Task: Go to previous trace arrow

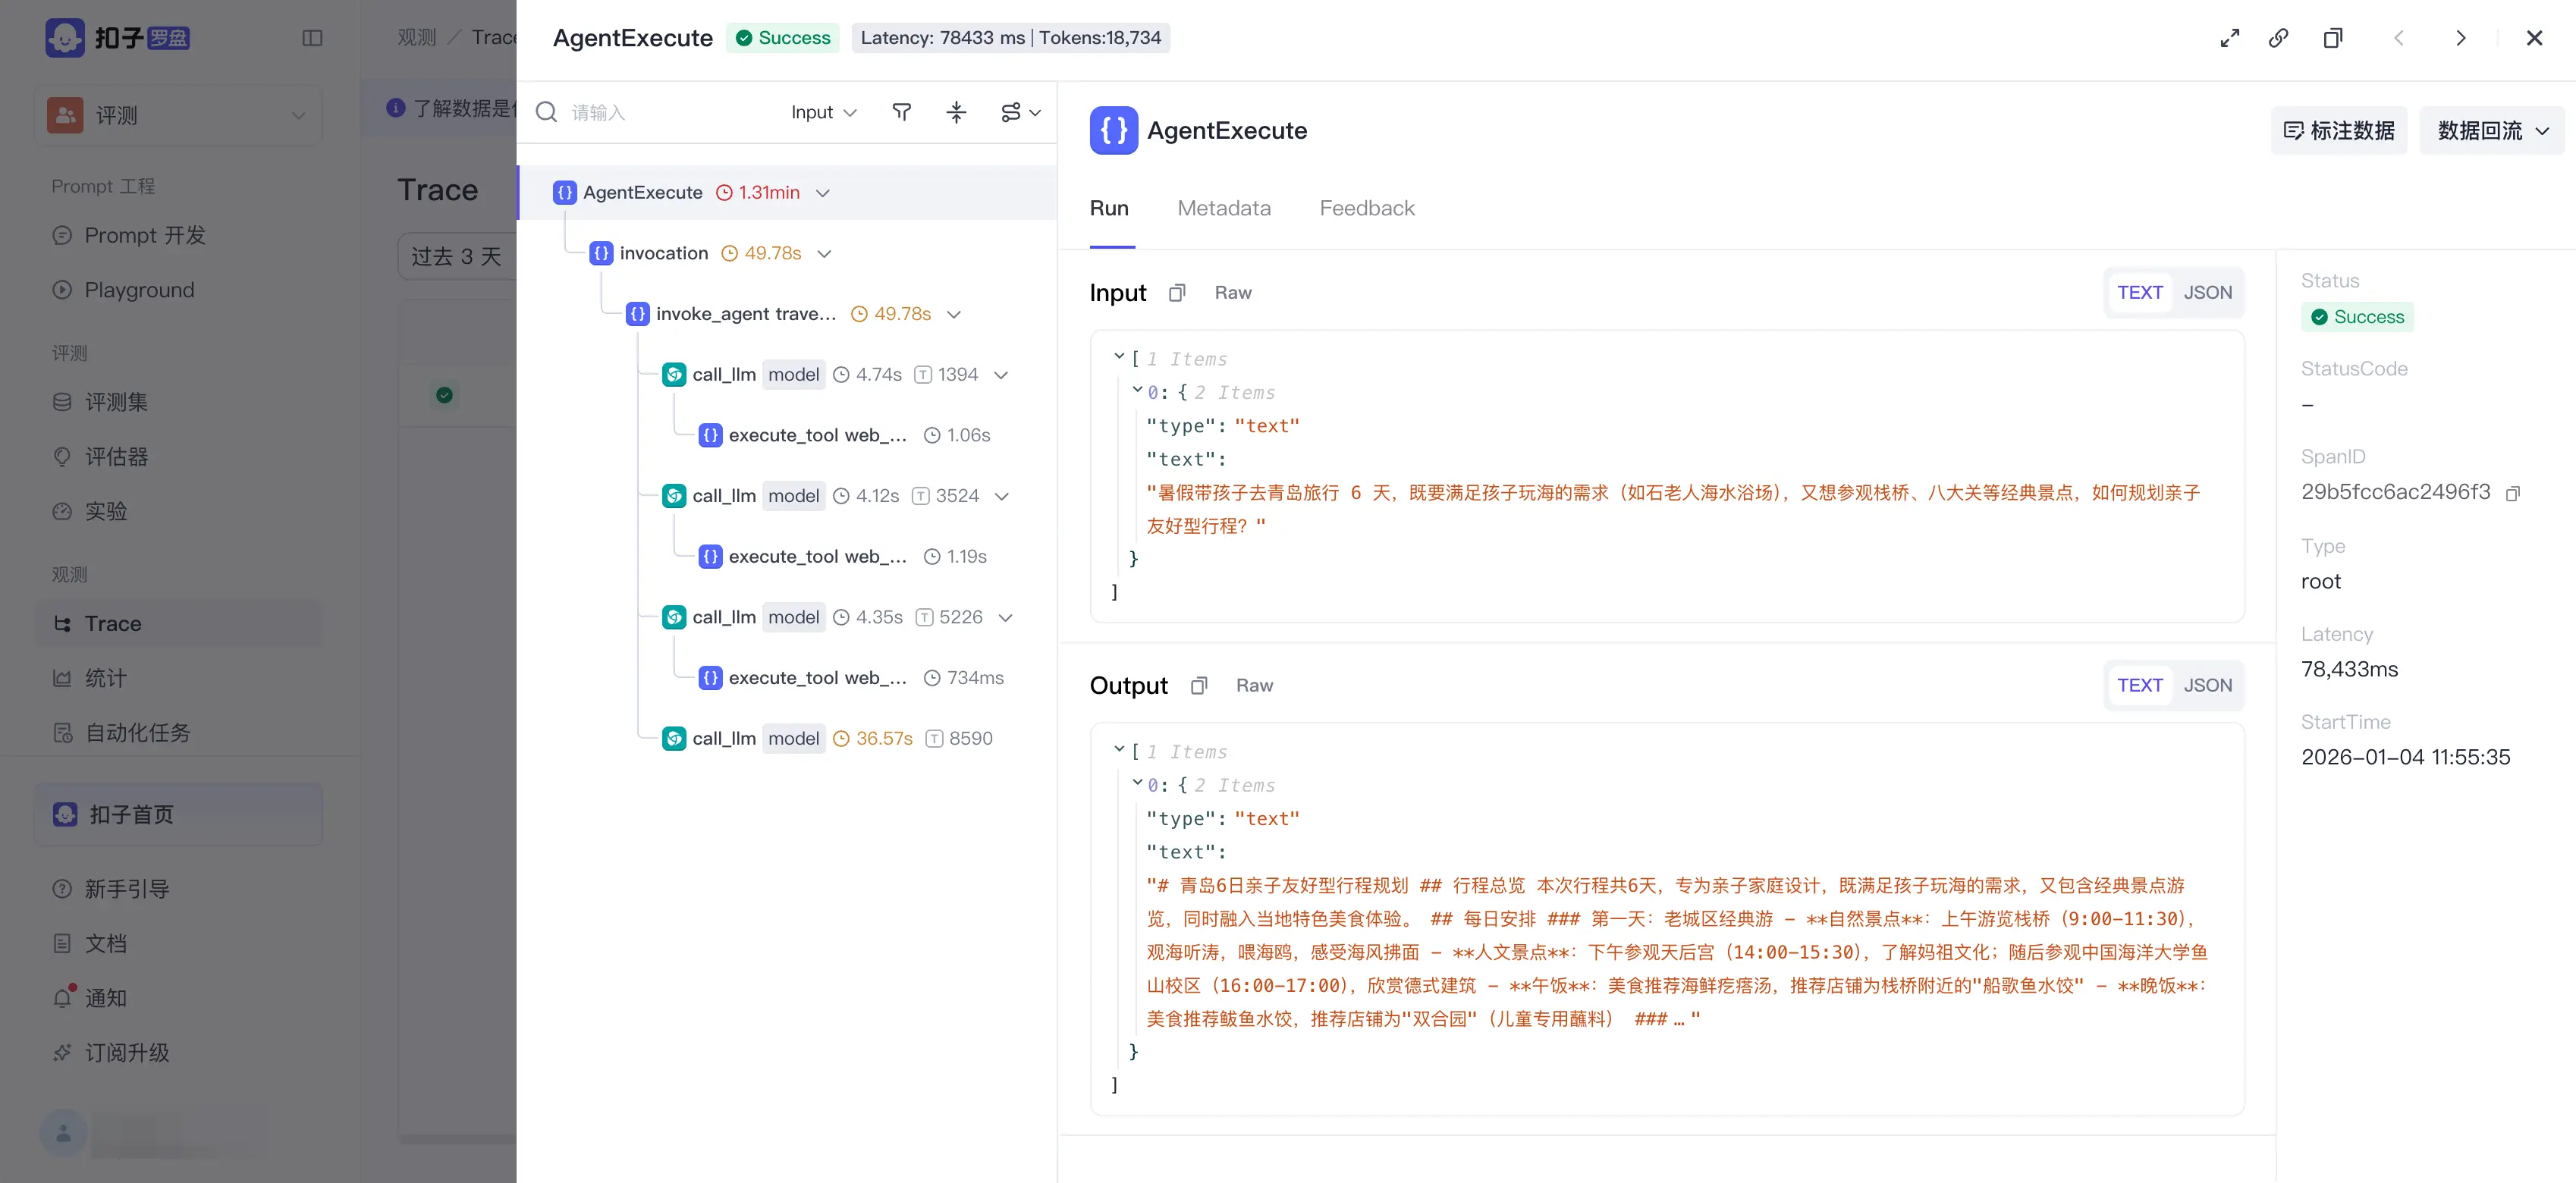Action: tap(2399, 38)
